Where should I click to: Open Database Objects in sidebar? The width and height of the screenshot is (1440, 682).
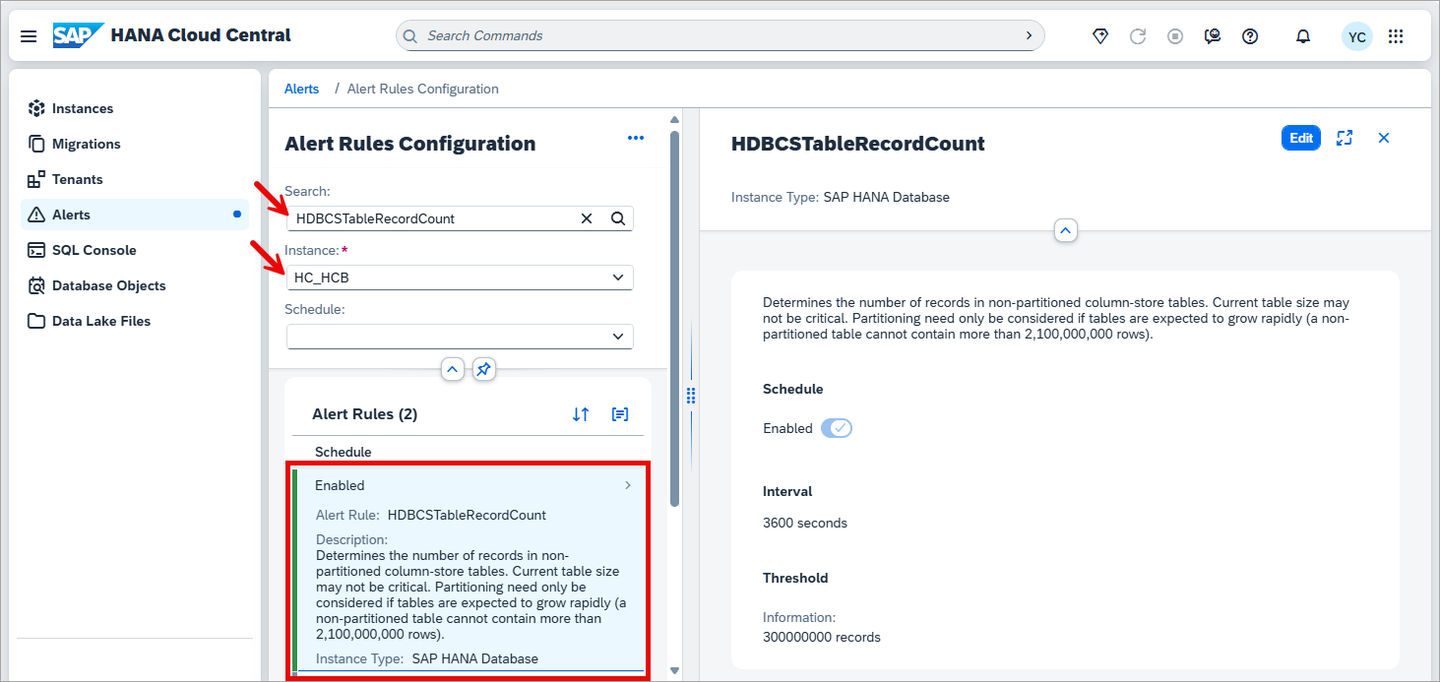point(135,286)
